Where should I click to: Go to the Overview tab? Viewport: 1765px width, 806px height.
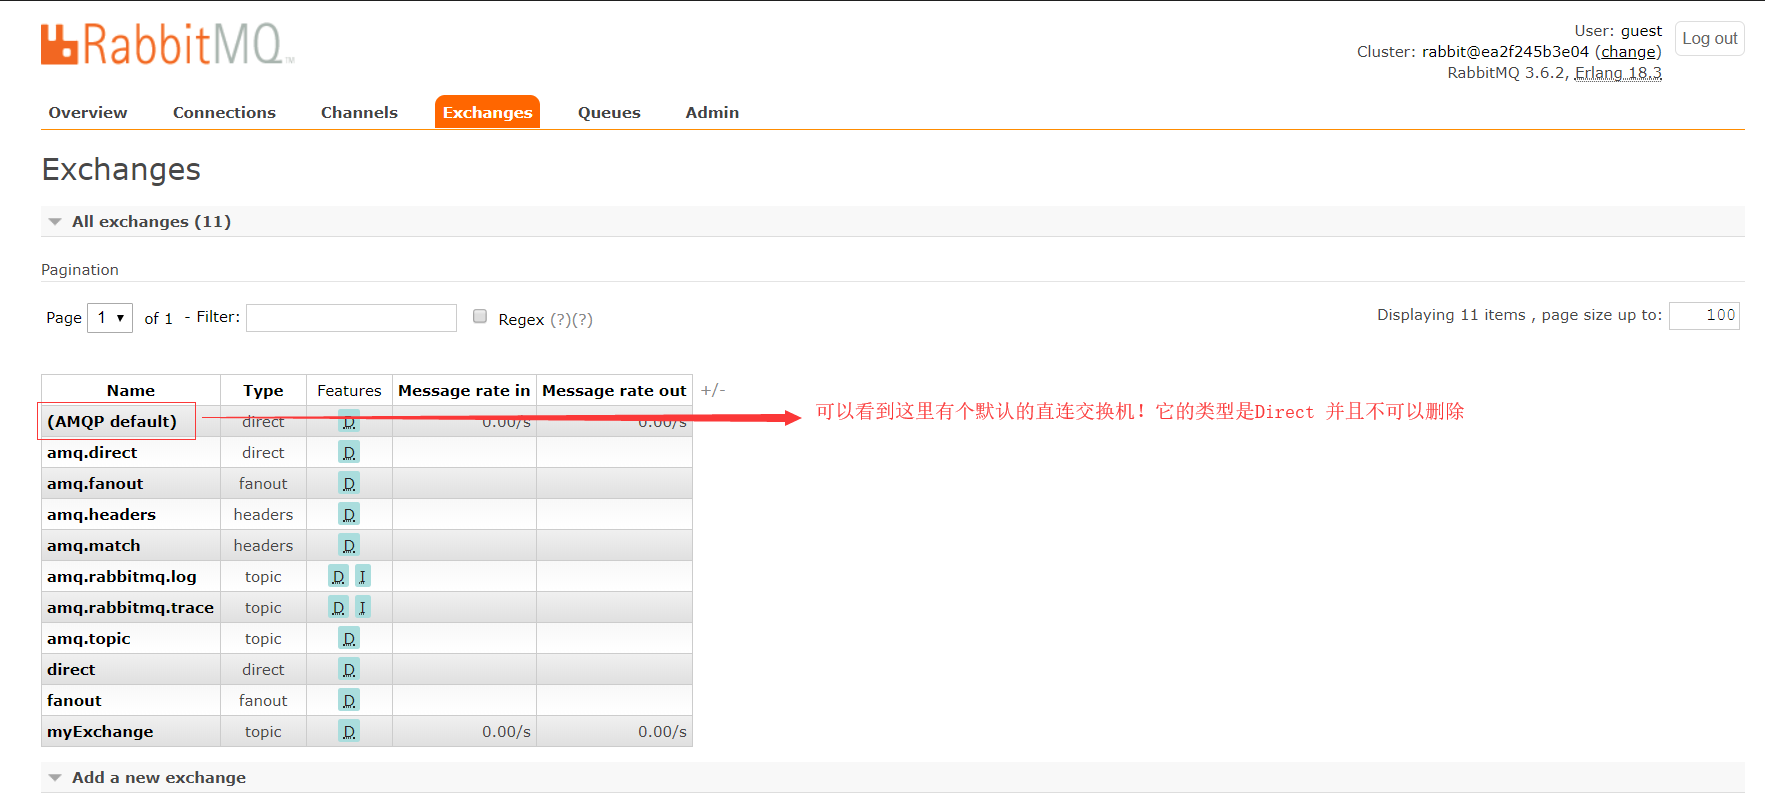click(88, 112)
